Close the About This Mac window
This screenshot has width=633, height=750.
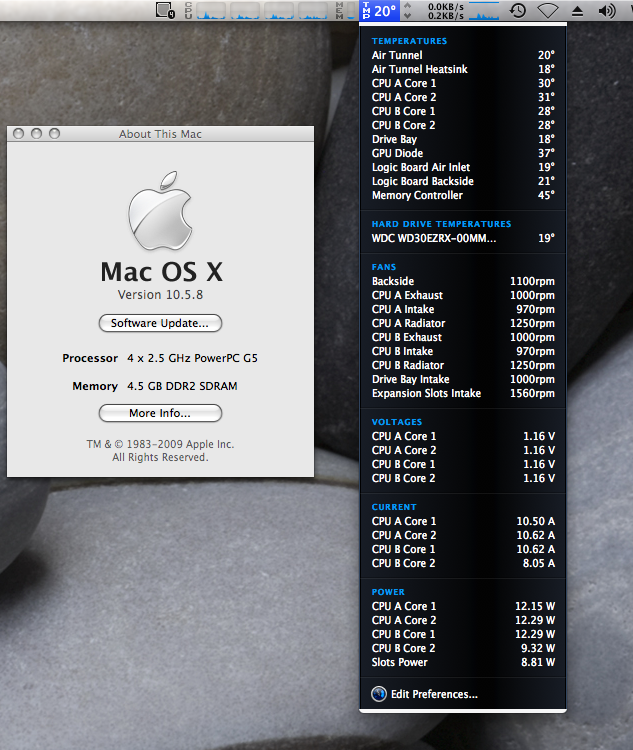coord(19,133)
